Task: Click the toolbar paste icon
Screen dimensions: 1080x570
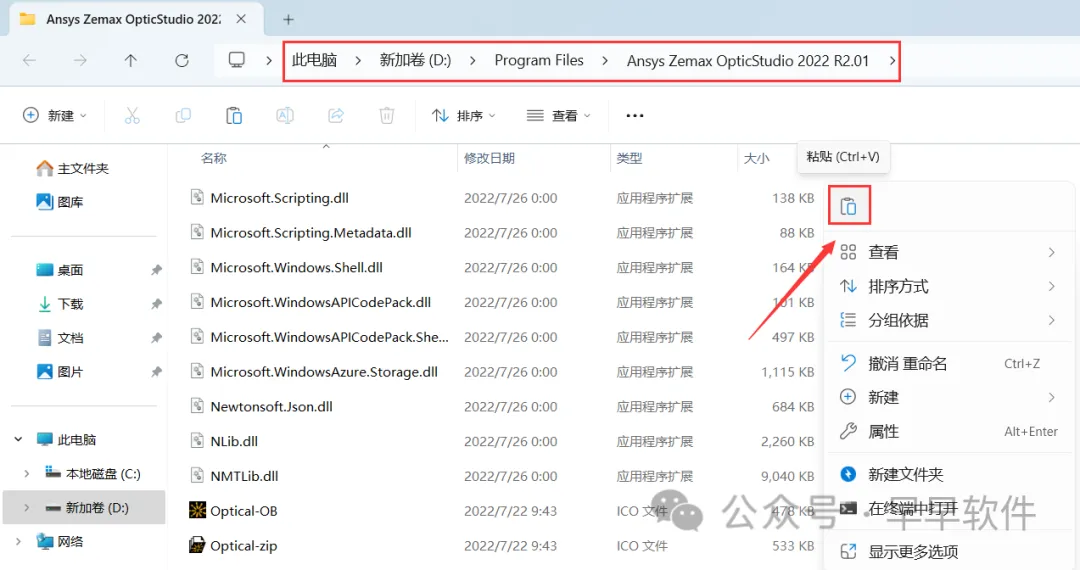Action: coord(234,116)
